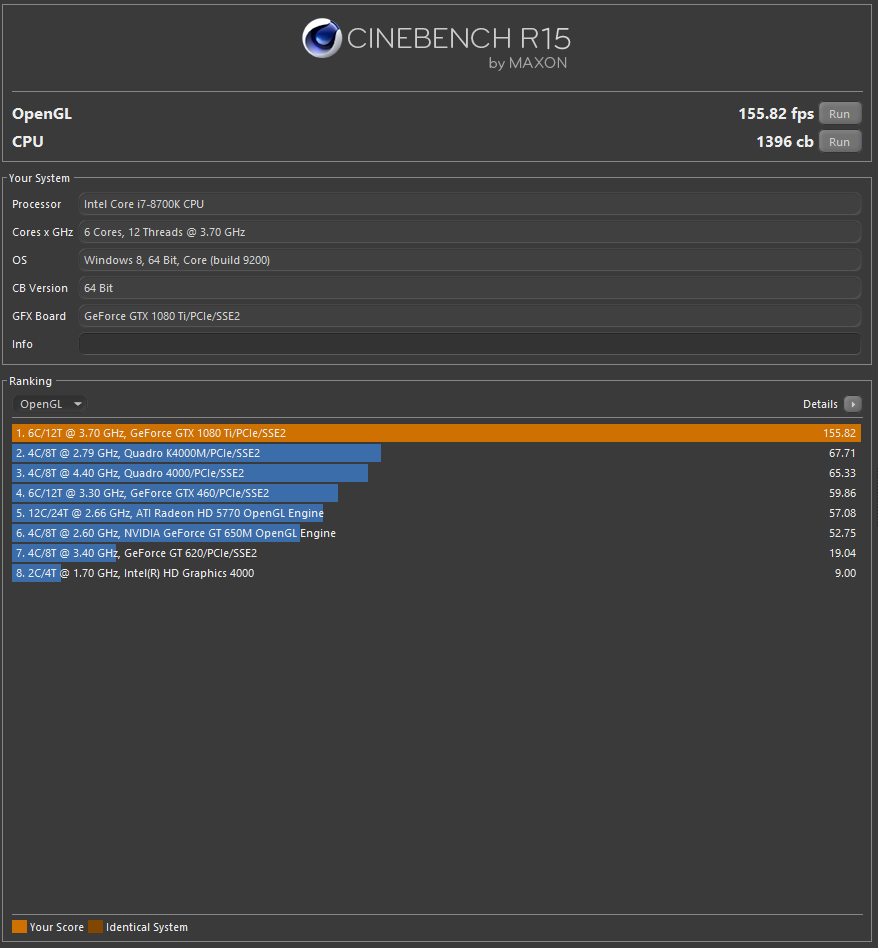Expand ranking Details arrow
Screen dimensions: 878x948
[x=853, y=404]
